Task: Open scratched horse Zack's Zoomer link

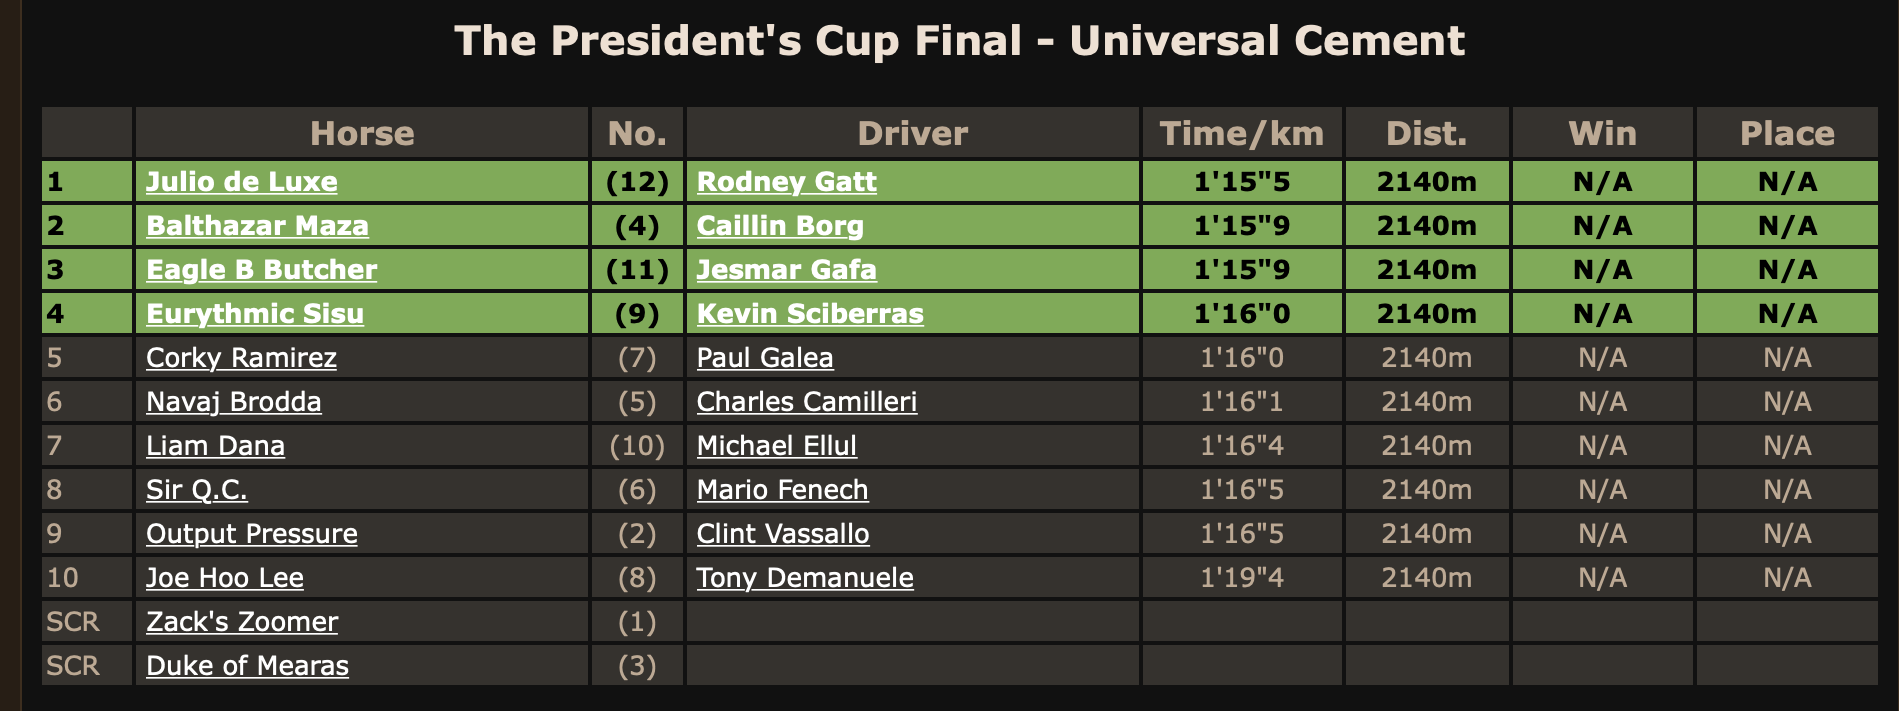Action: (x=242, y=622)
